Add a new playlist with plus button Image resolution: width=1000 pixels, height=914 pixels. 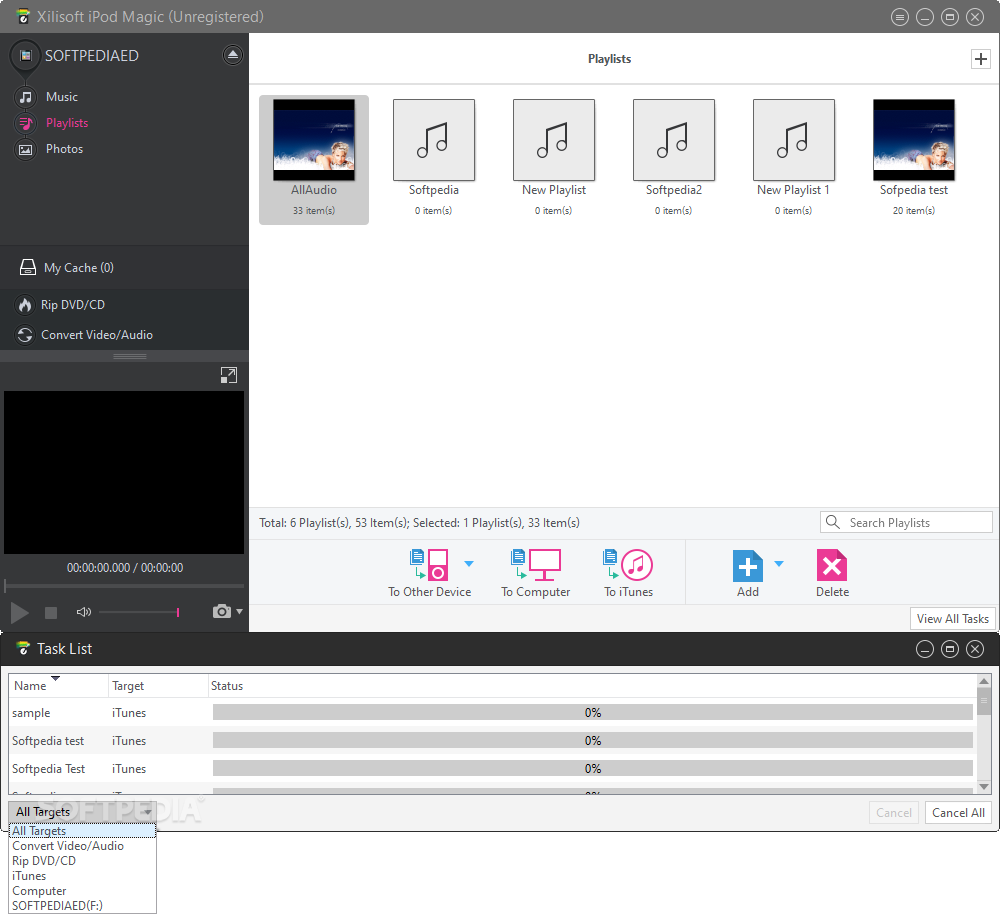(980, 59)
